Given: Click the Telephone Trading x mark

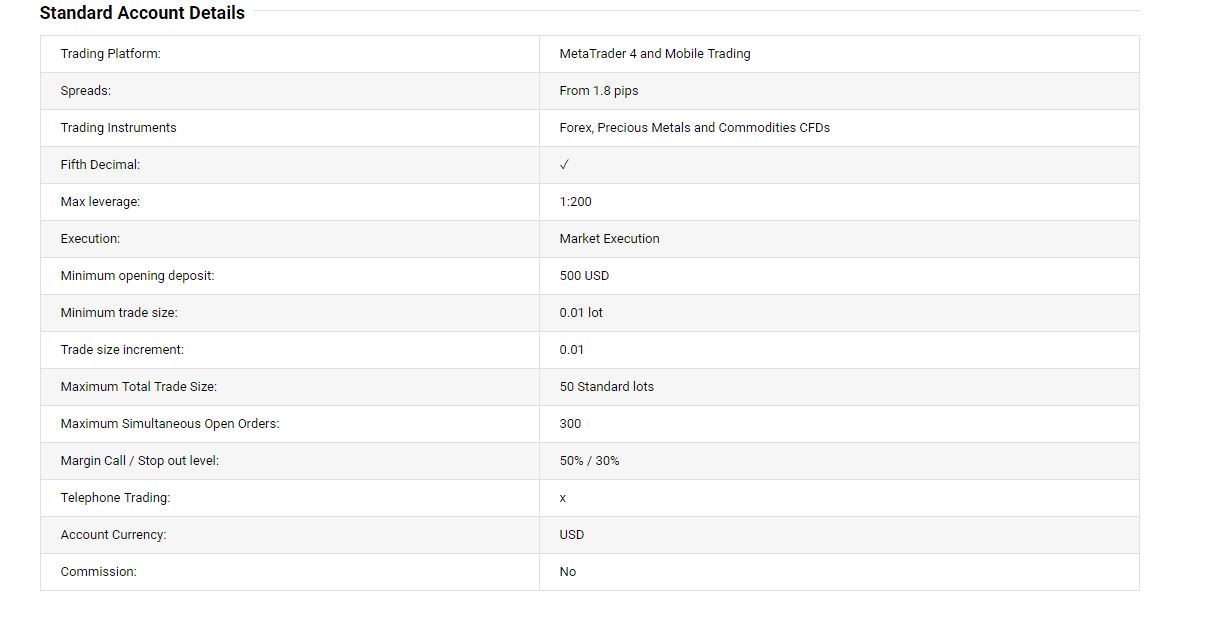Looking at the screenshot, I should coord(563,498).
